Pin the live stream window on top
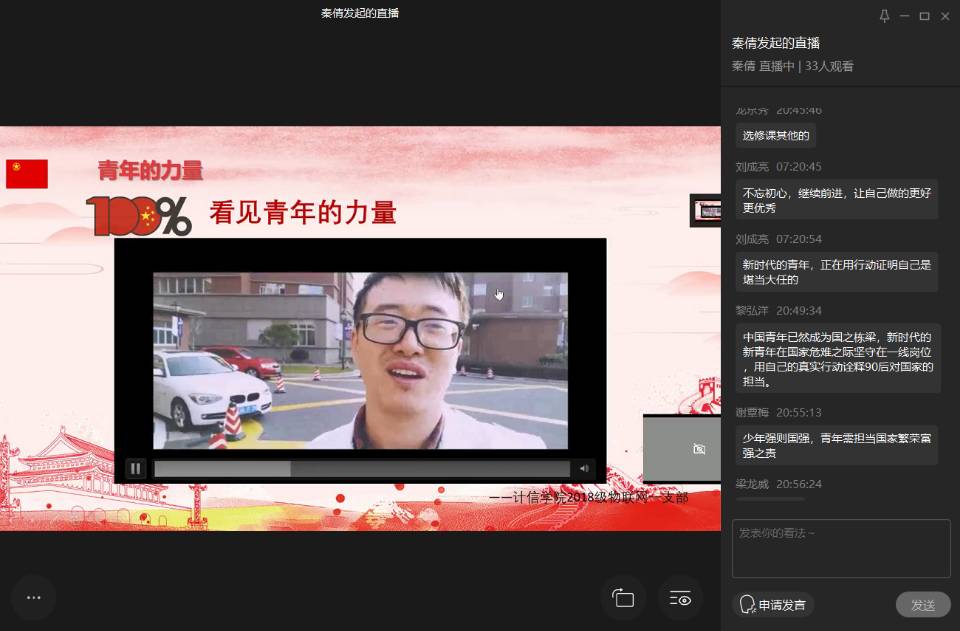 point(884,16)
